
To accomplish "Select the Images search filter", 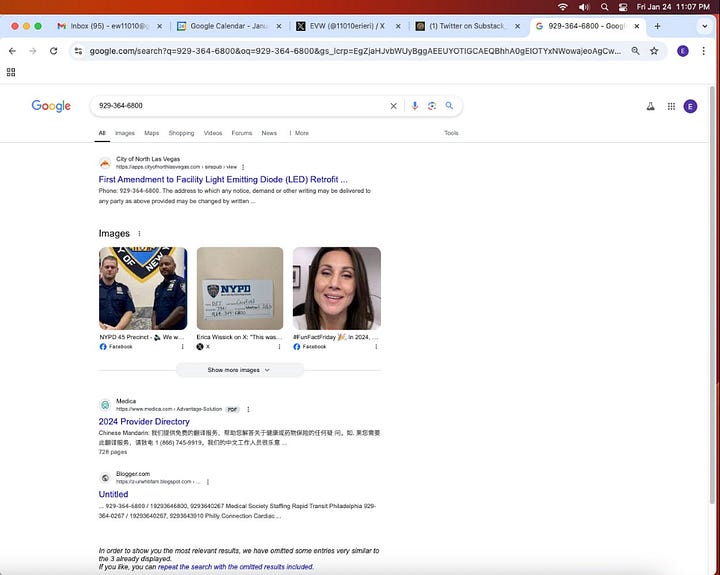I will pyautogui.click(x=125, y=133).
